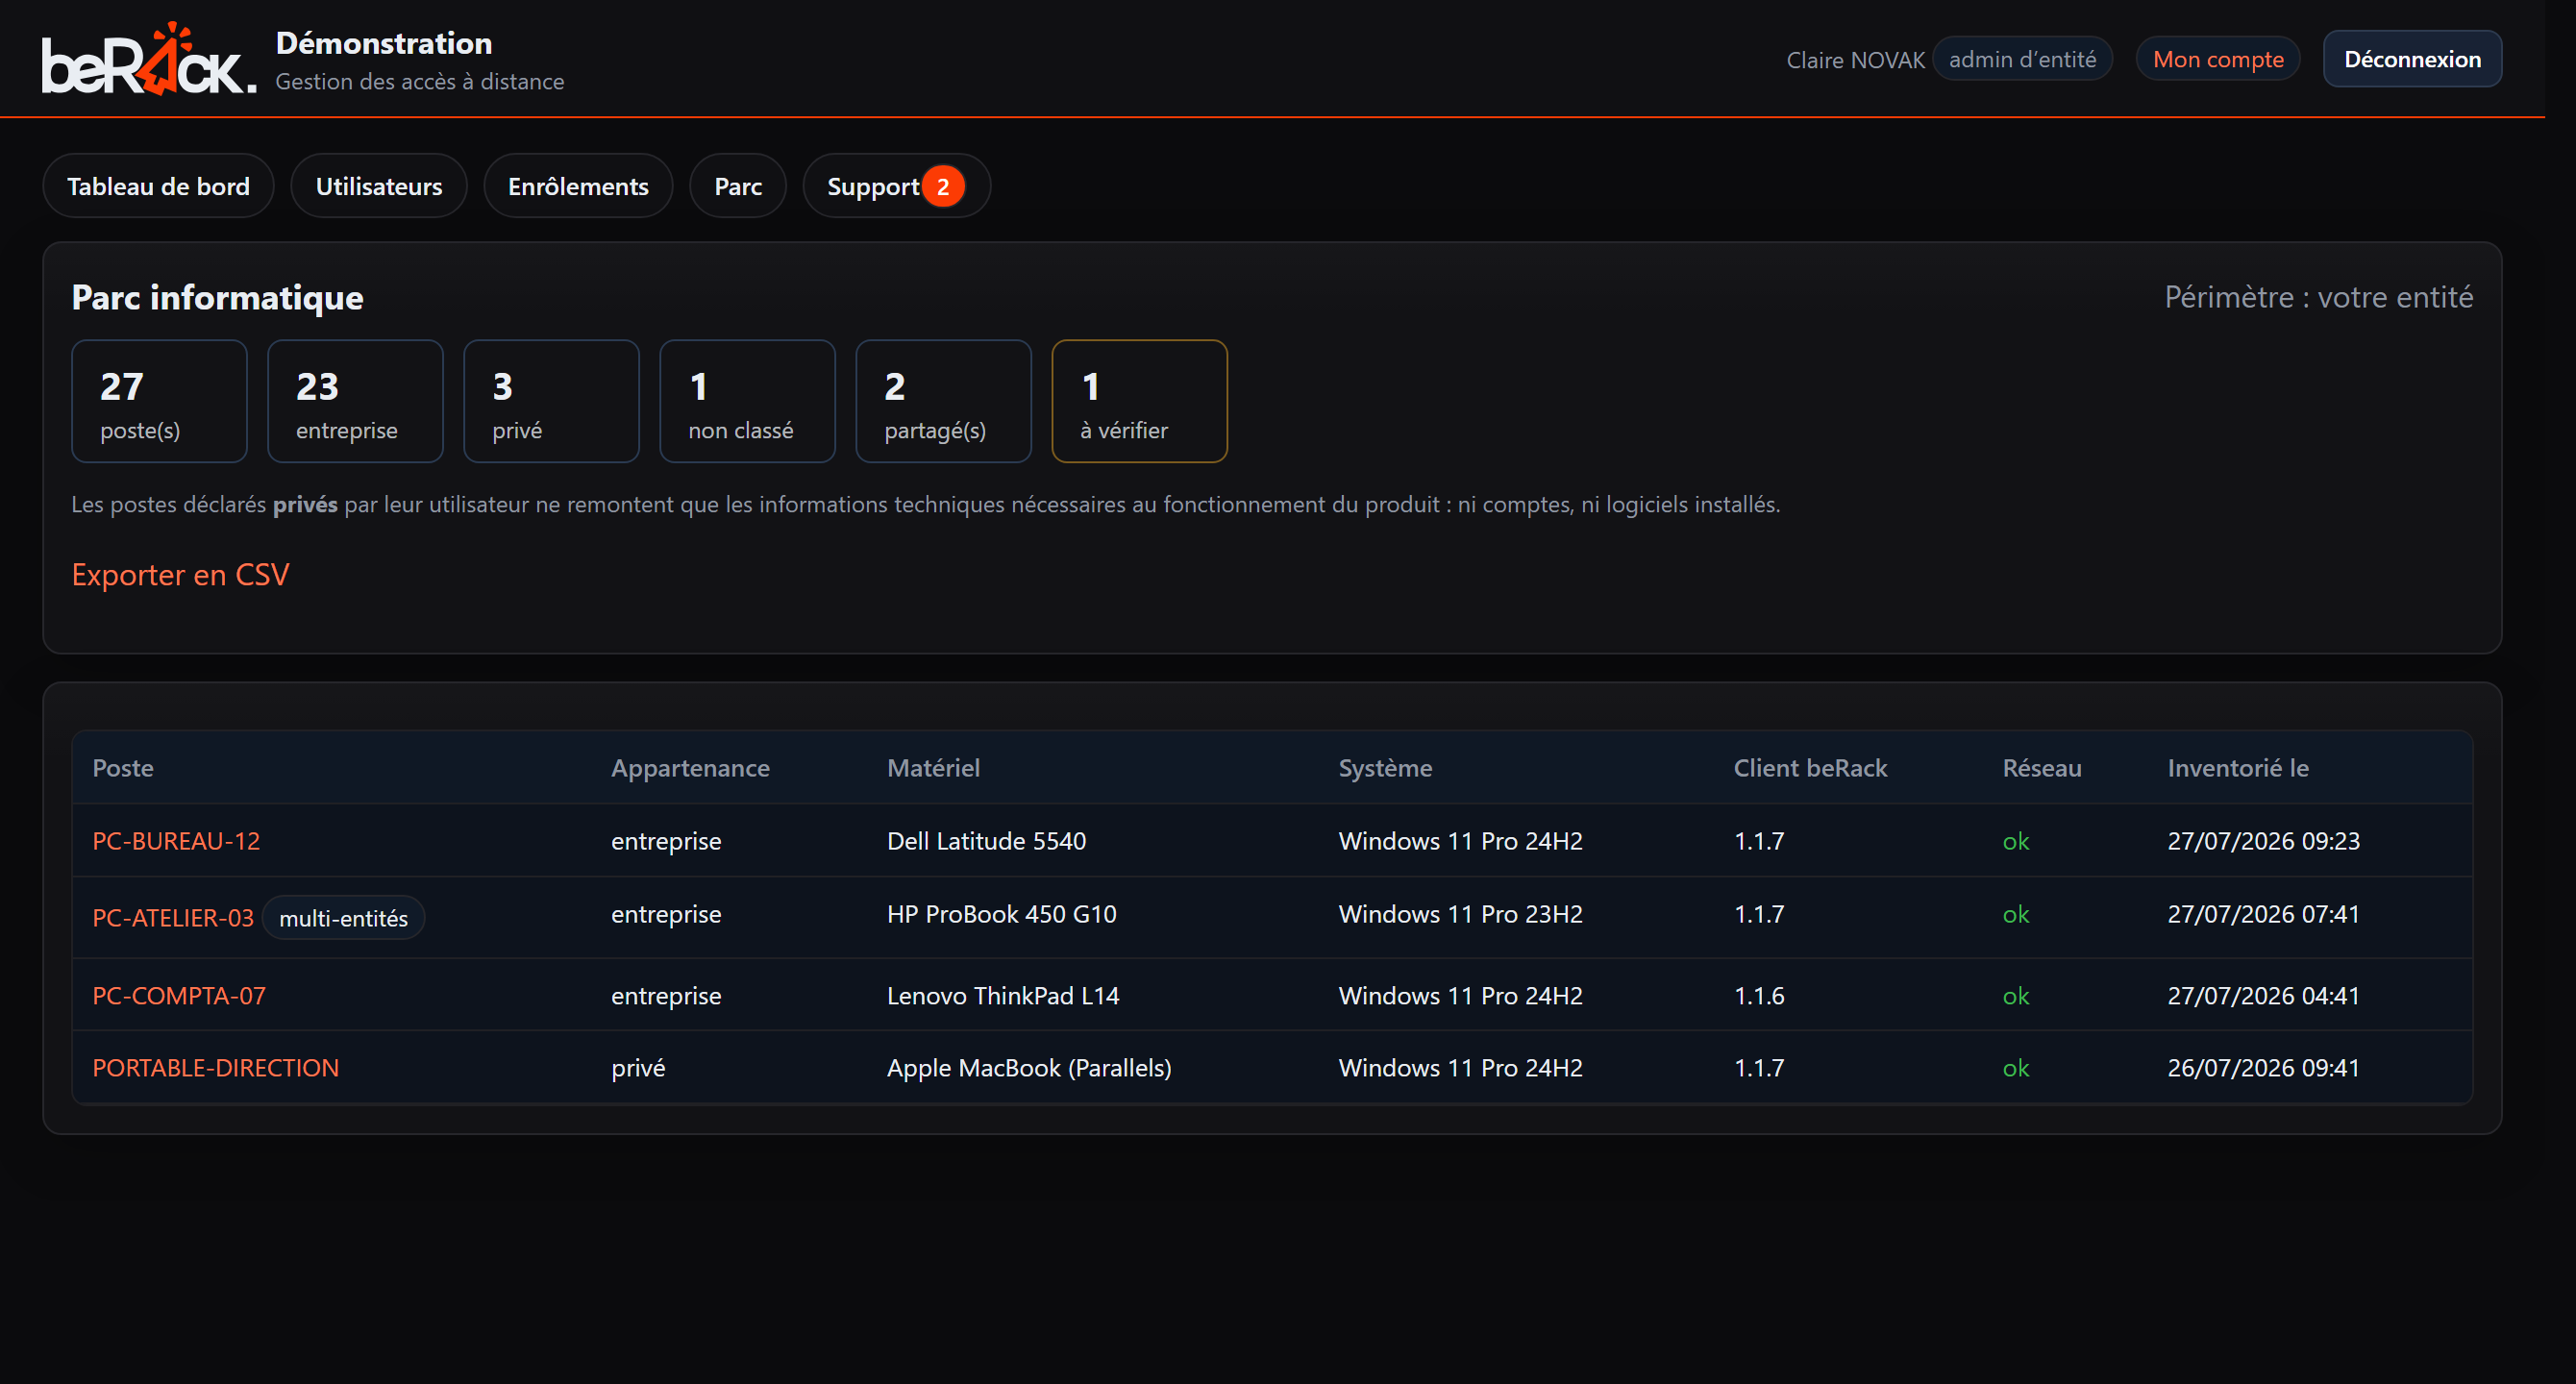This screenshot has height=1384, width=2576.
Task: Export the fleet with Exporter en CSV
Action: pyautogui.click(x=180, y=574)
